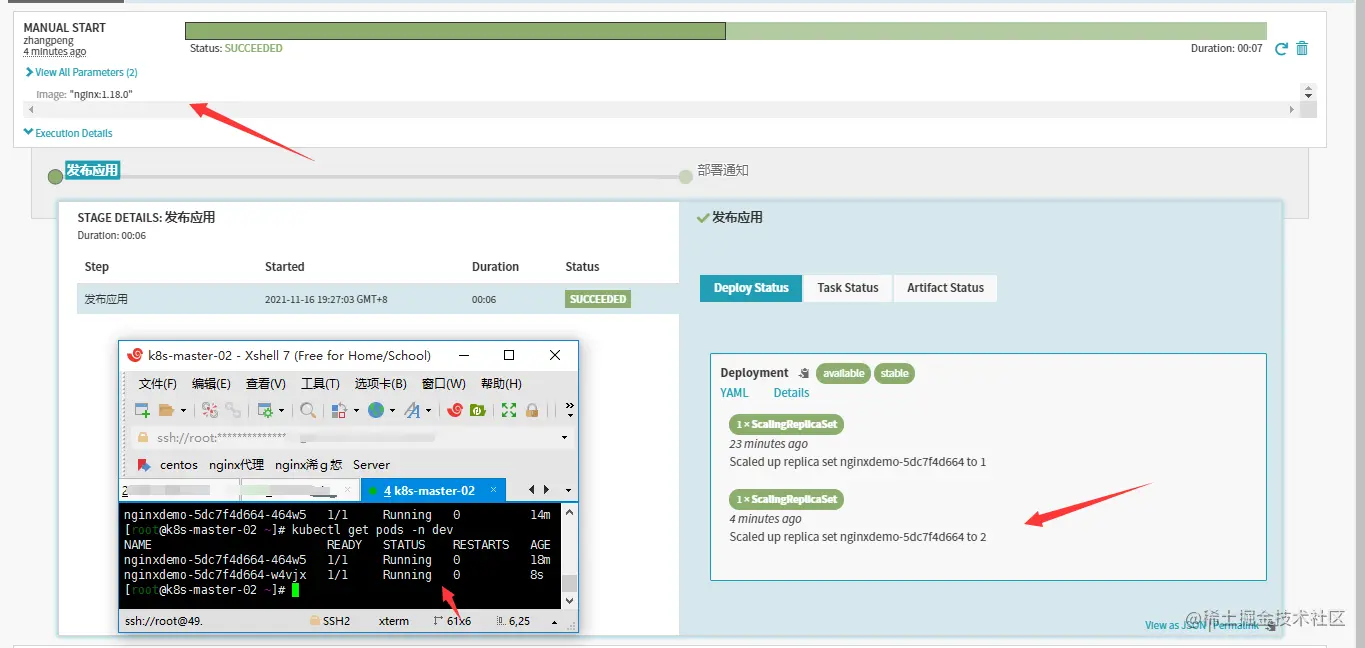Launch the red swirl Xmanager icon in the Xshell toolbar
This screenshot has width=1365, height=648.
click(455, 410)
